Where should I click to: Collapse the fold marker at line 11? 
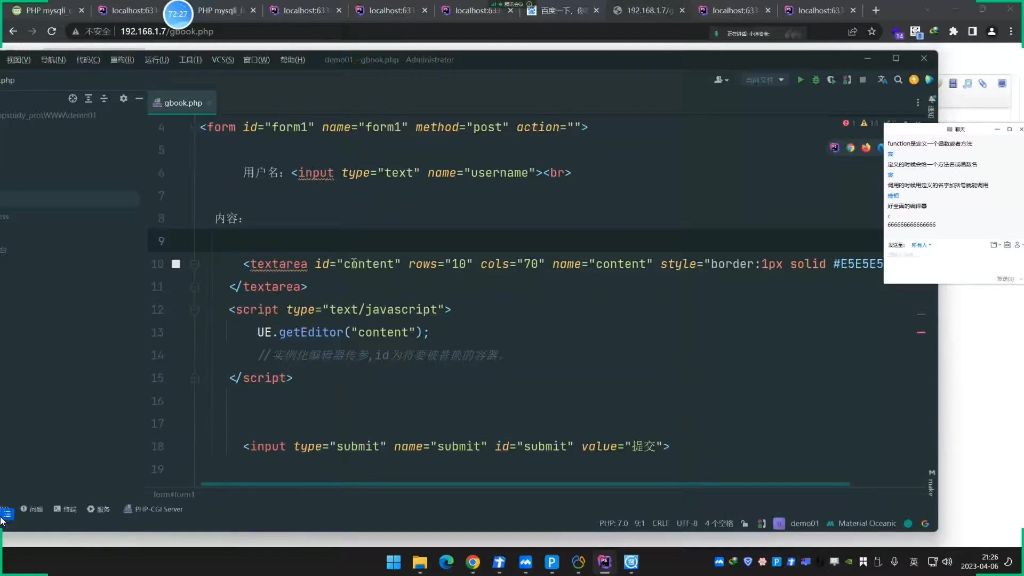pos(195,287)
